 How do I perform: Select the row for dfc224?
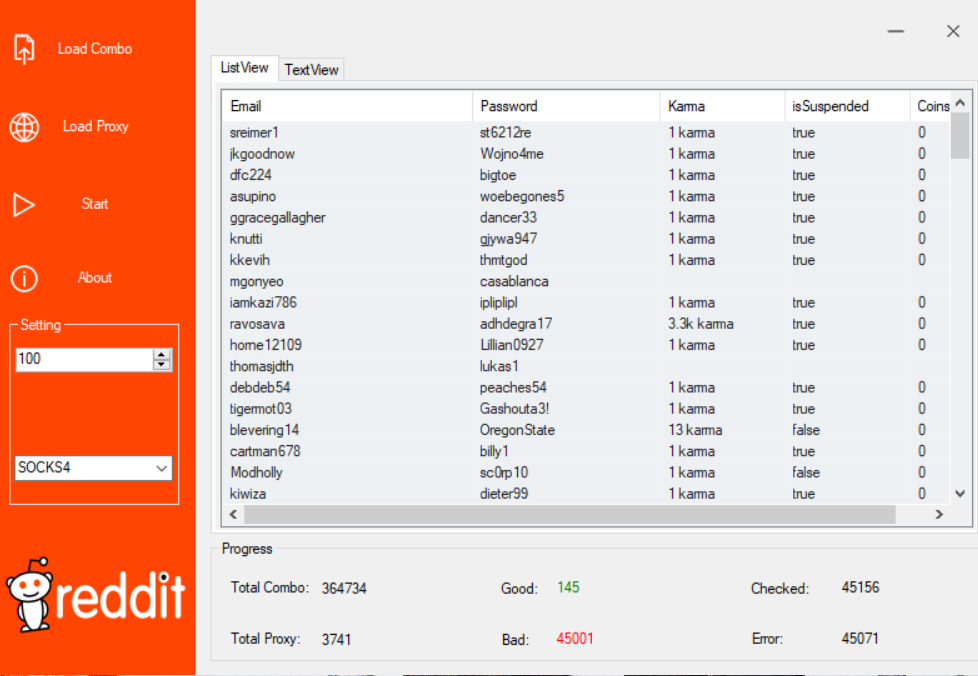pos(586,175)
